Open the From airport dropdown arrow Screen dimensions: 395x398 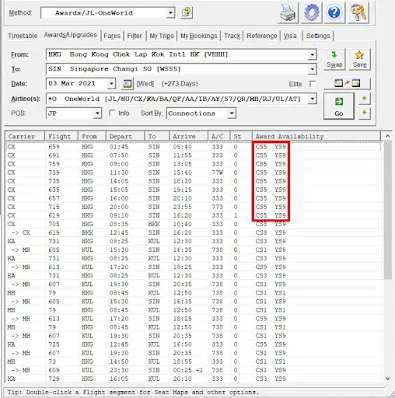point(312,55)
